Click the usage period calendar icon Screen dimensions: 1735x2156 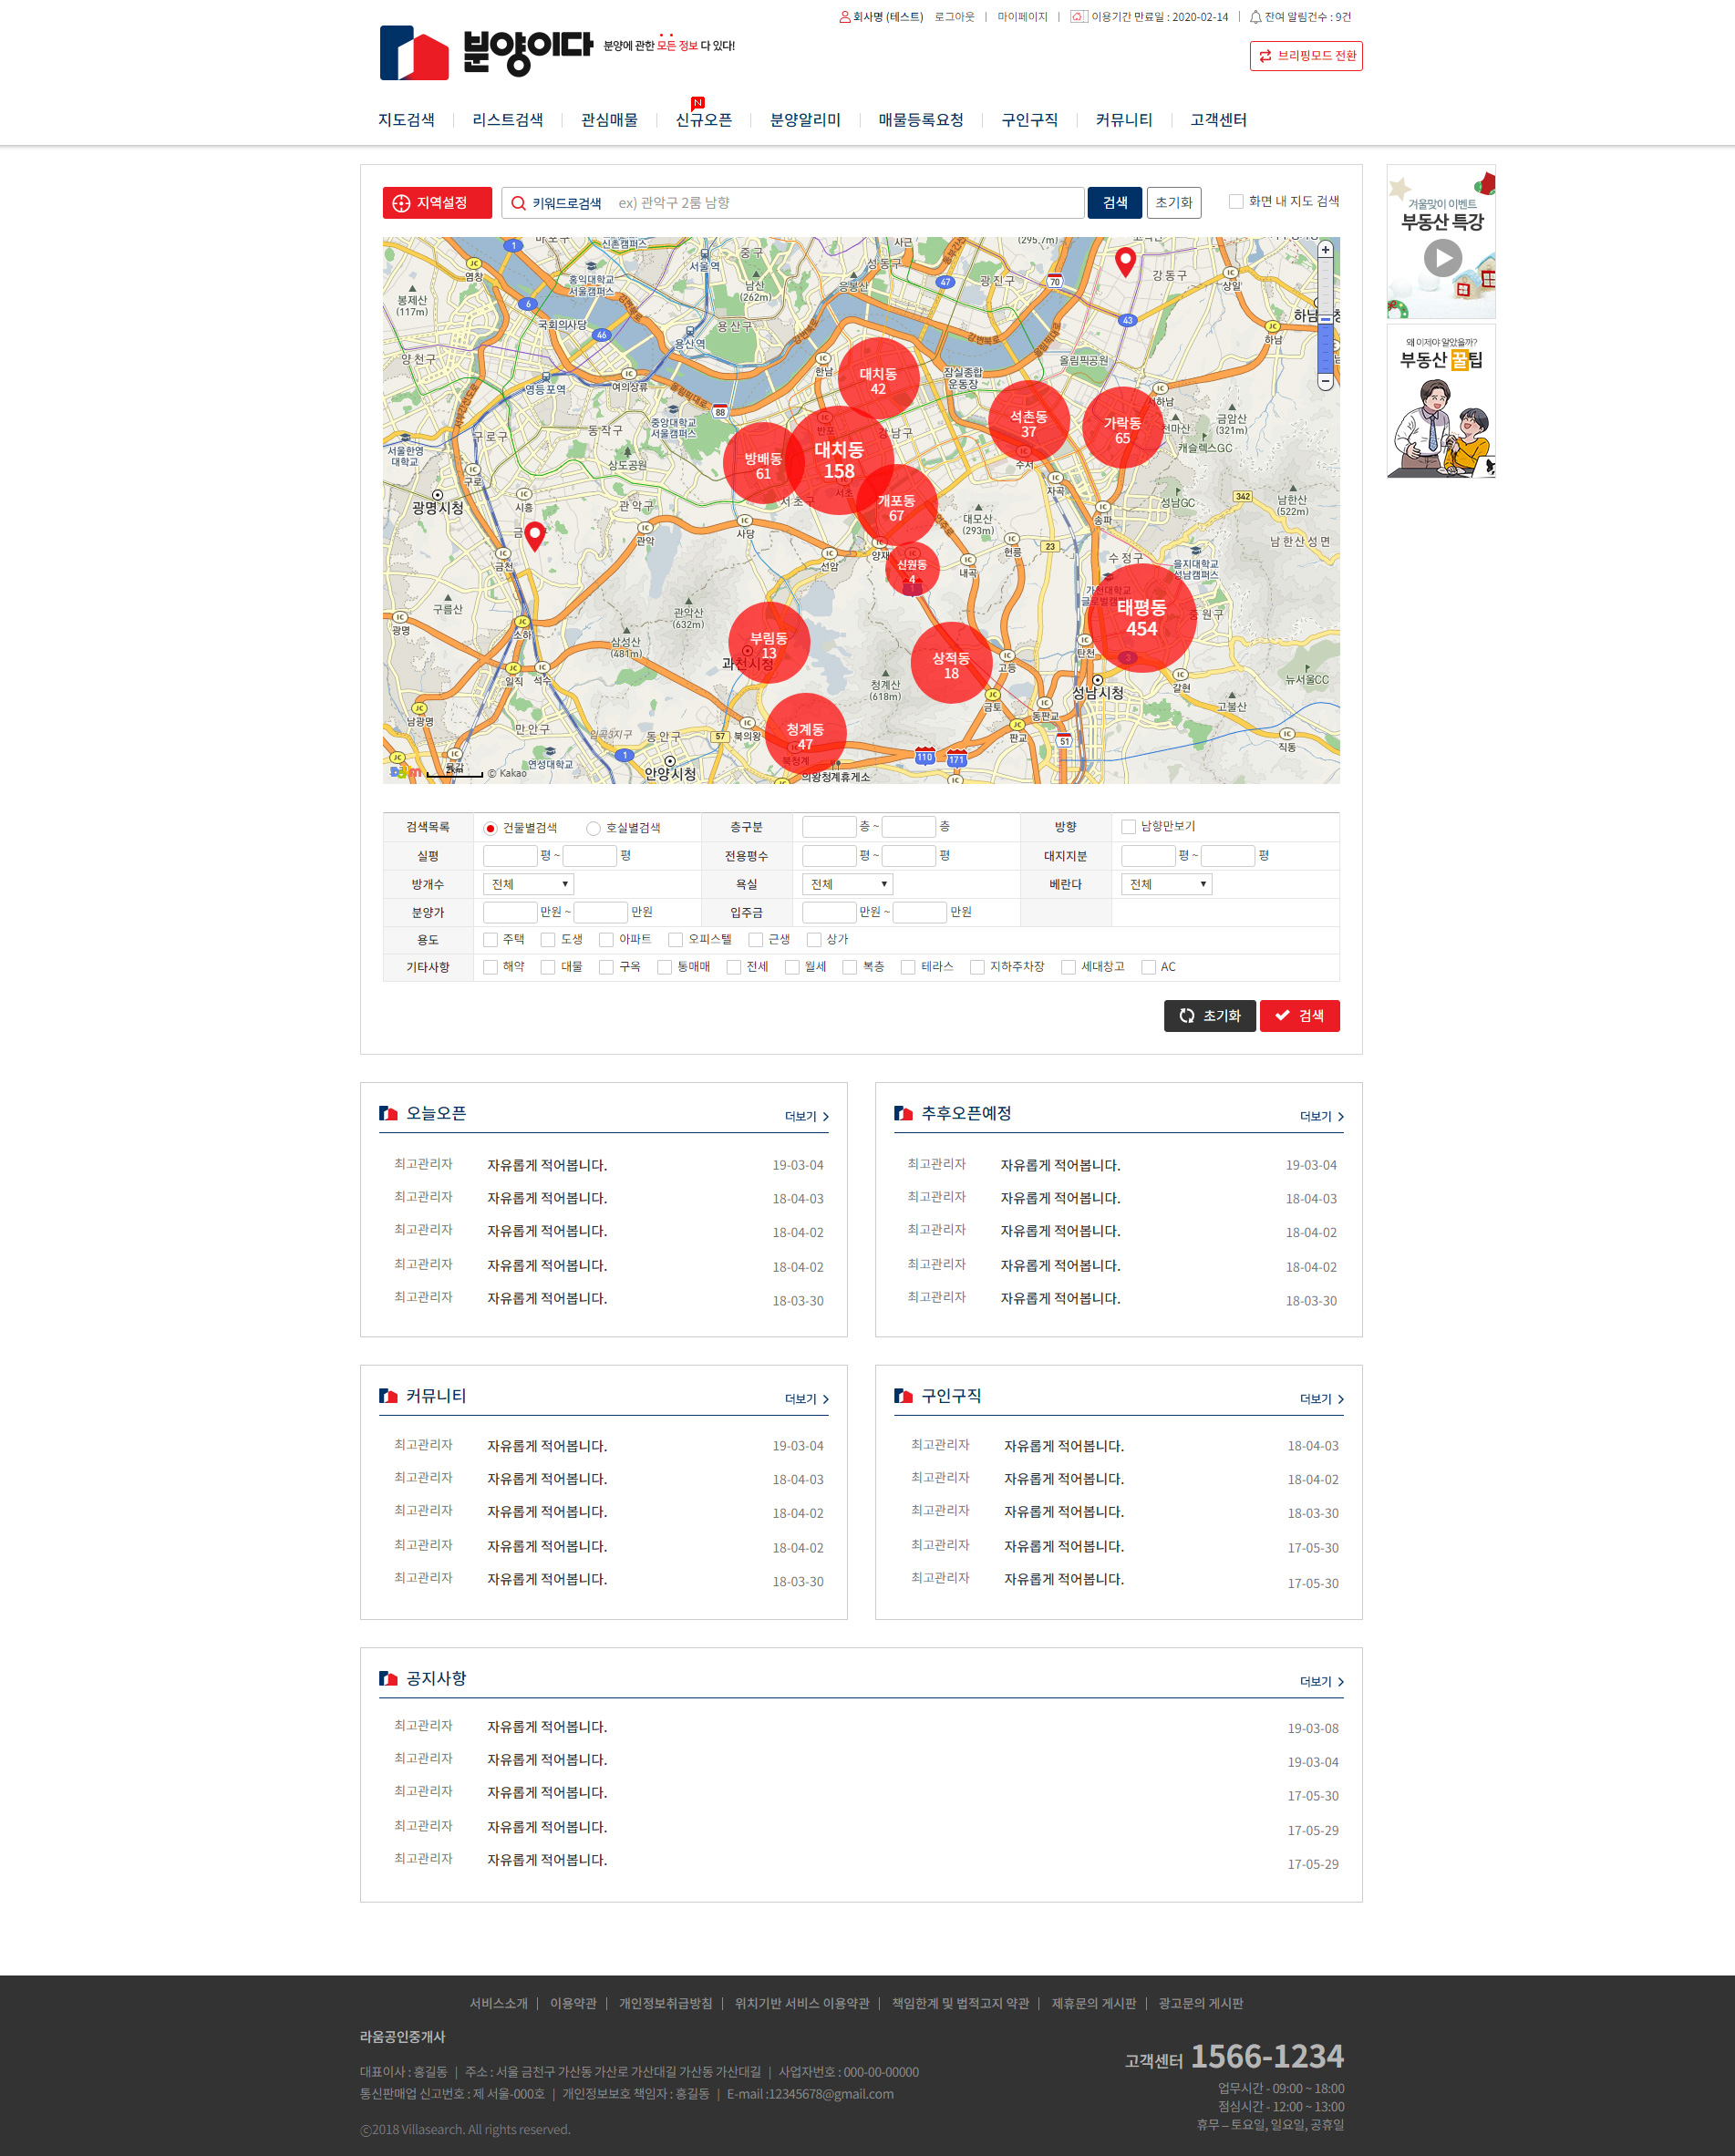[1078, 17]
